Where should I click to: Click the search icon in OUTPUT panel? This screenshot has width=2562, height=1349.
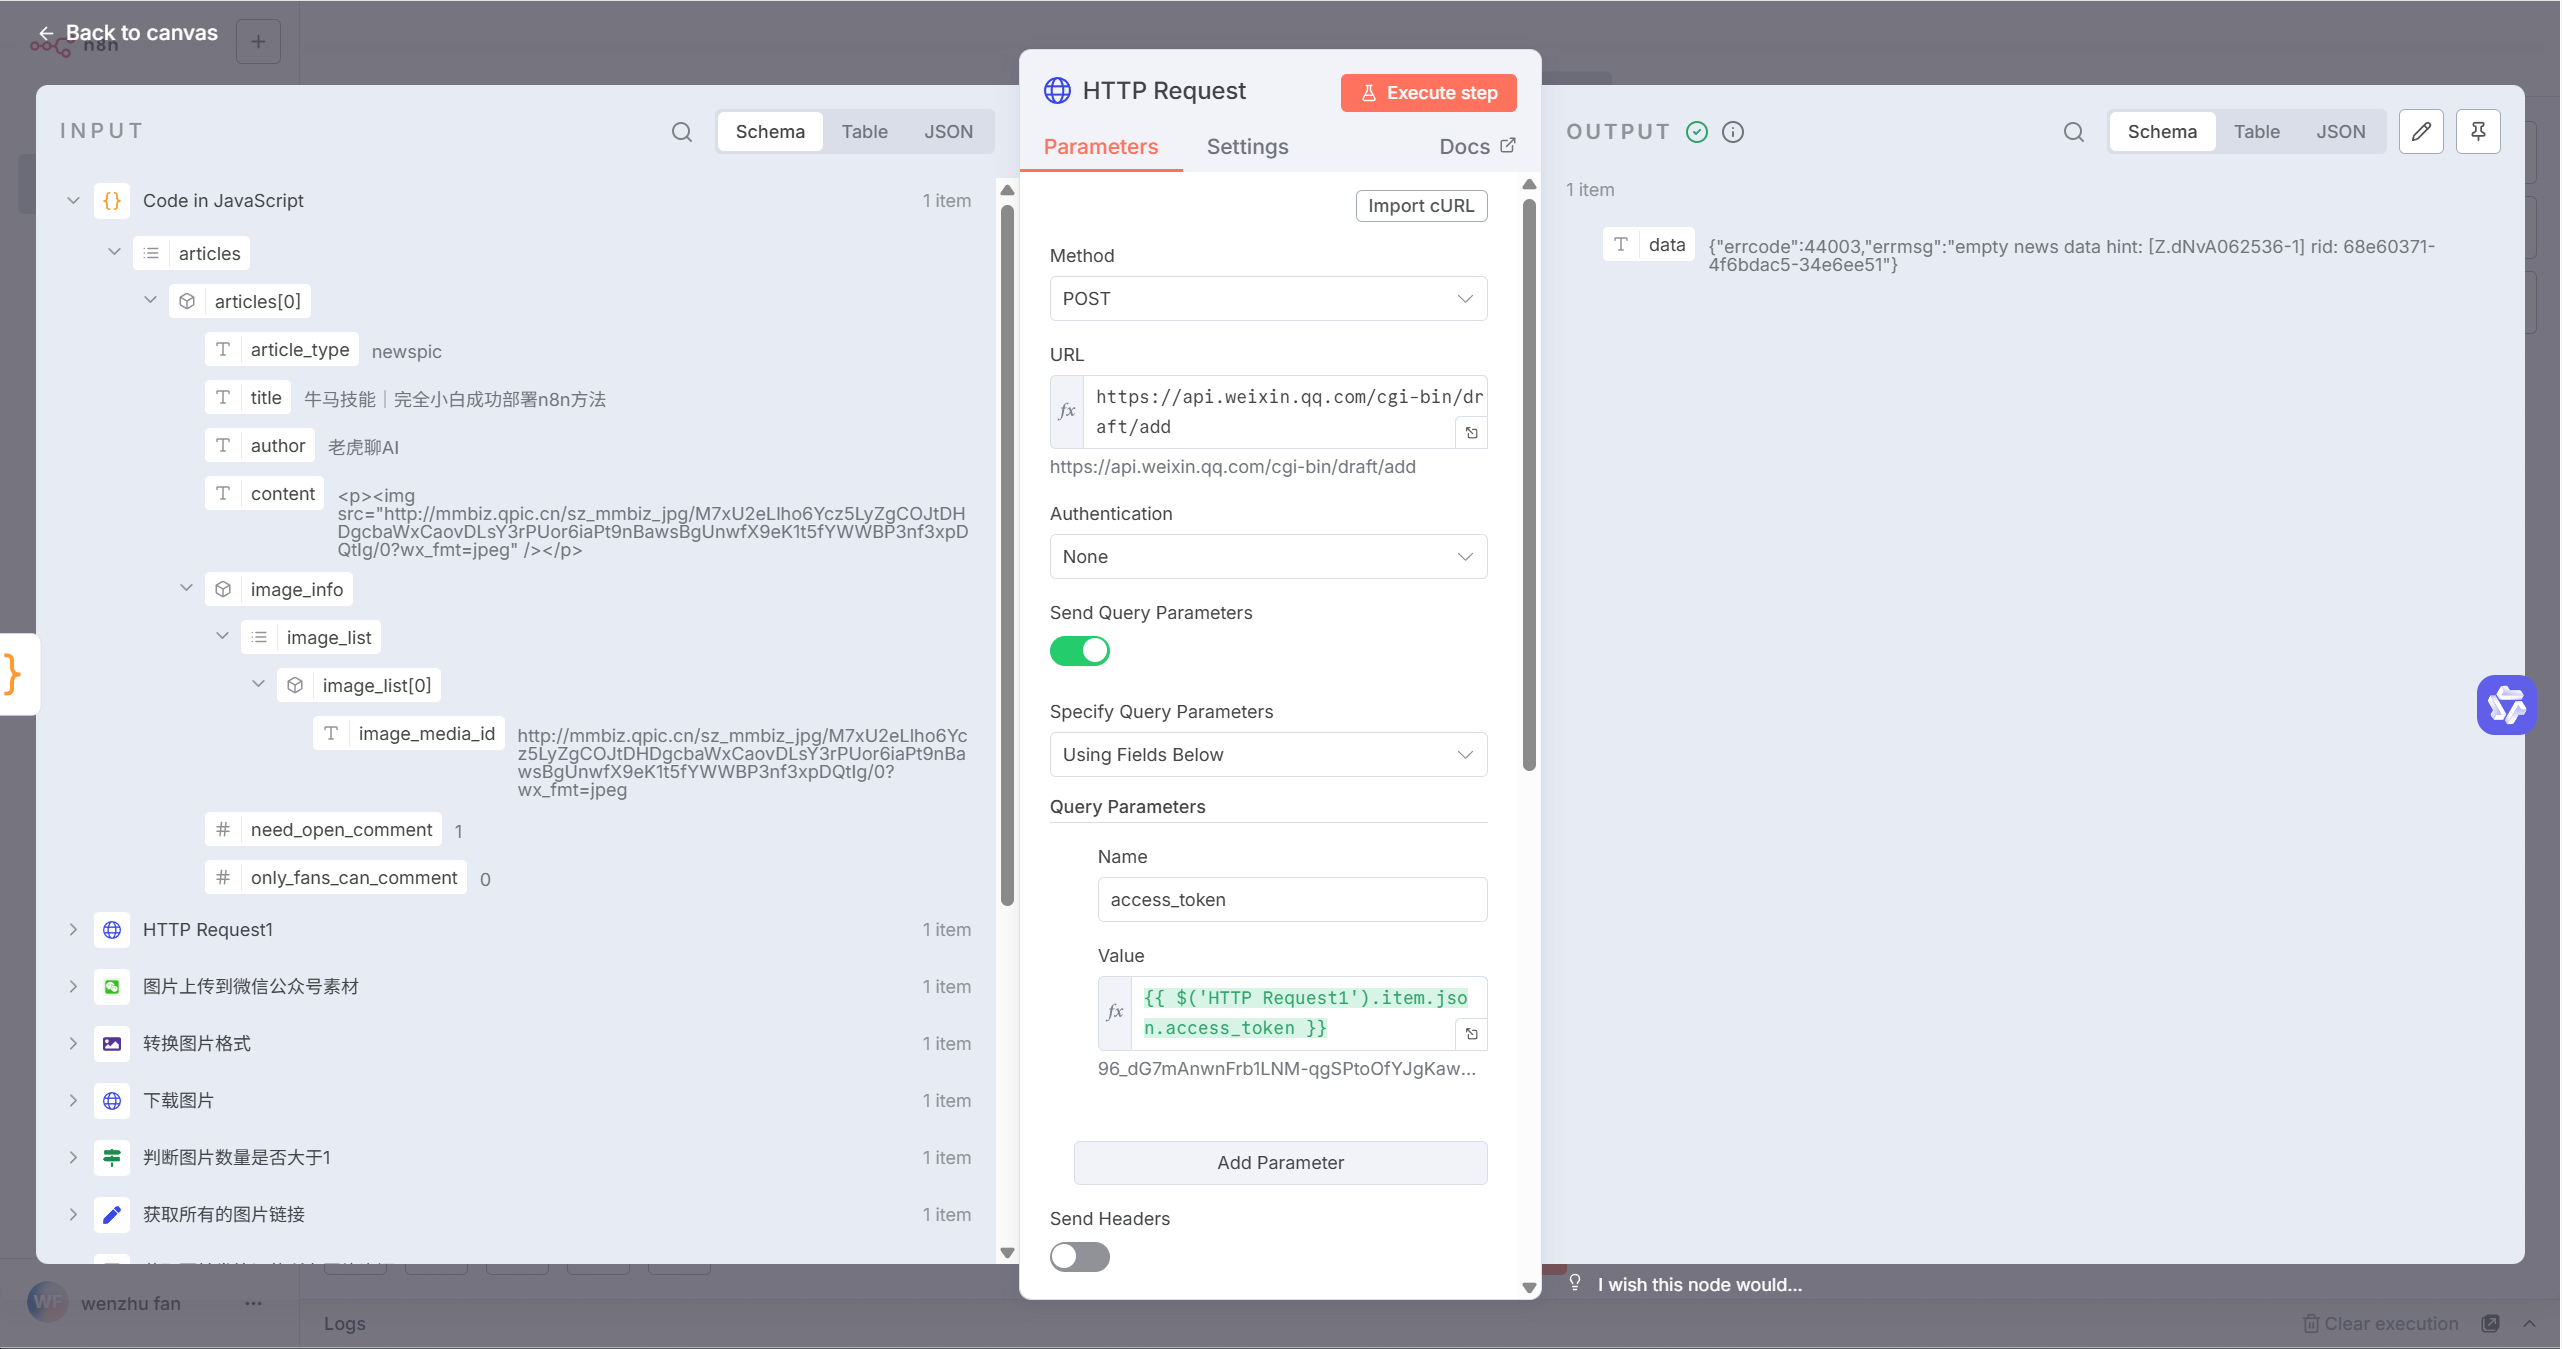click(2073, 132)
